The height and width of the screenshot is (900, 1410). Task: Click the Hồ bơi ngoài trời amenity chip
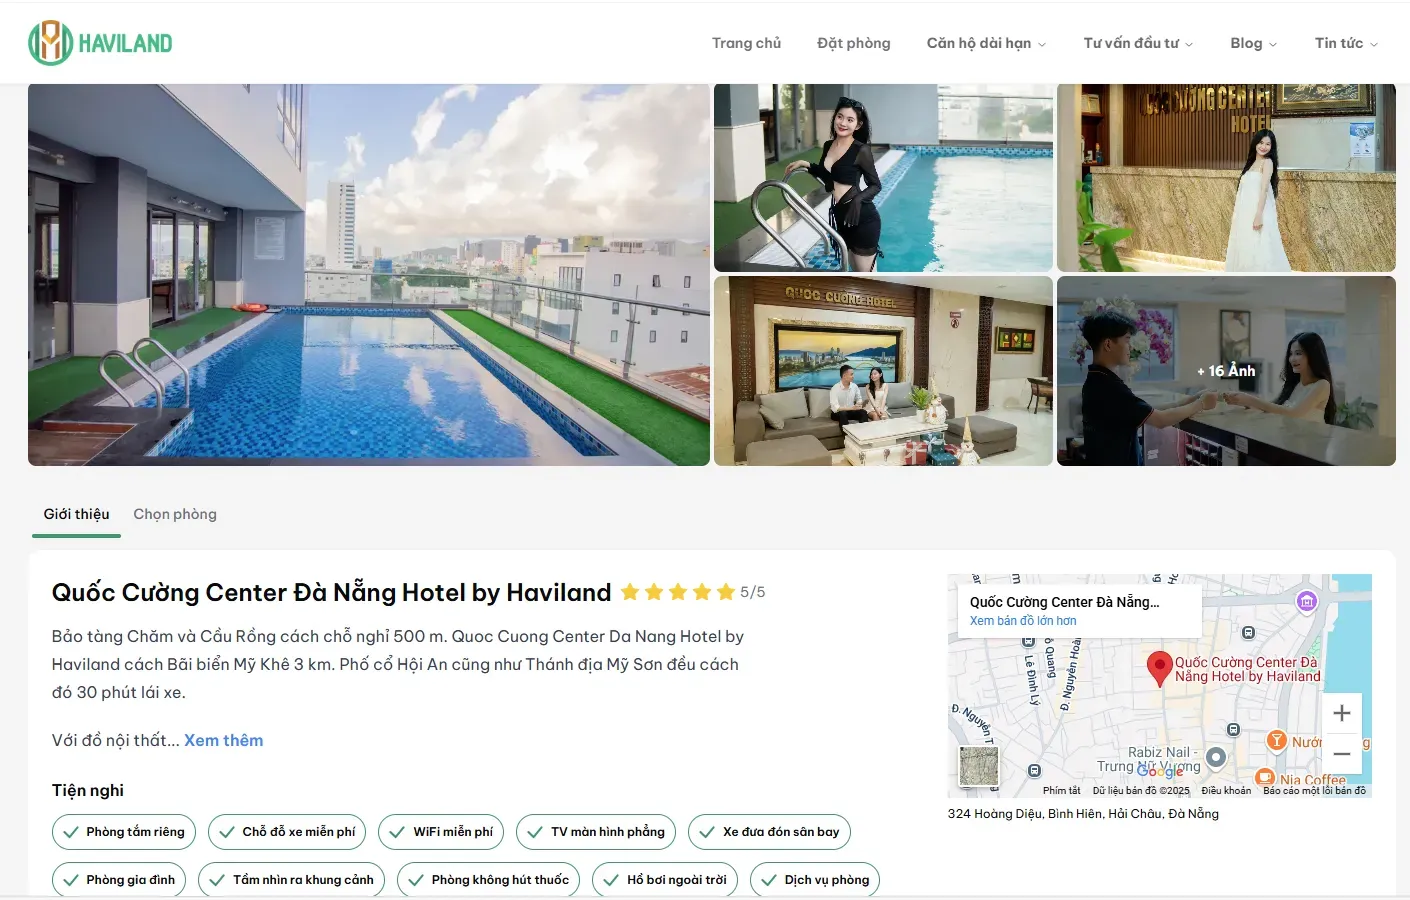[x=665, y=880]
